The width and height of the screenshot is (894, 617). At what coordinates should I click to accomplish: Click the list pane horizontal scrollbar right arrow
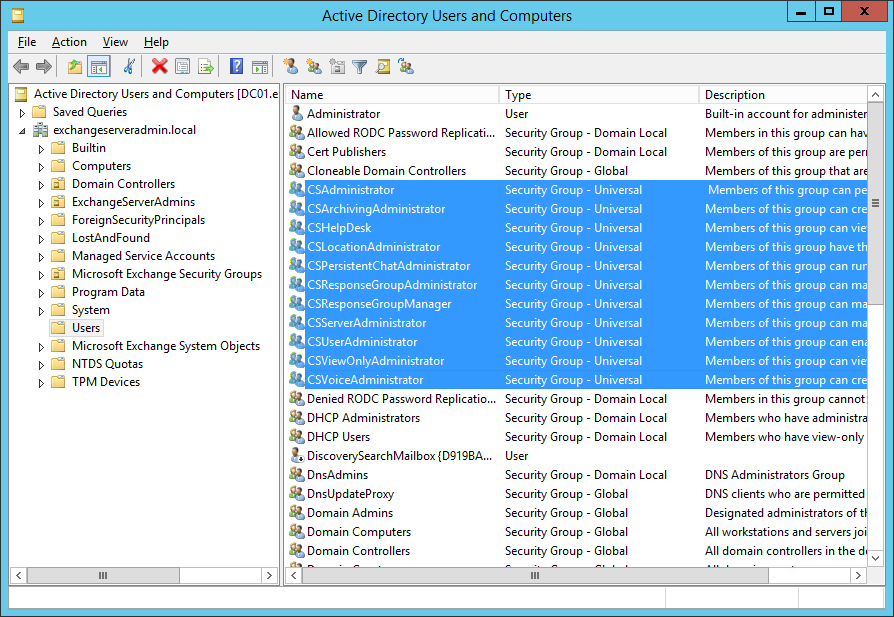(858, 575)
